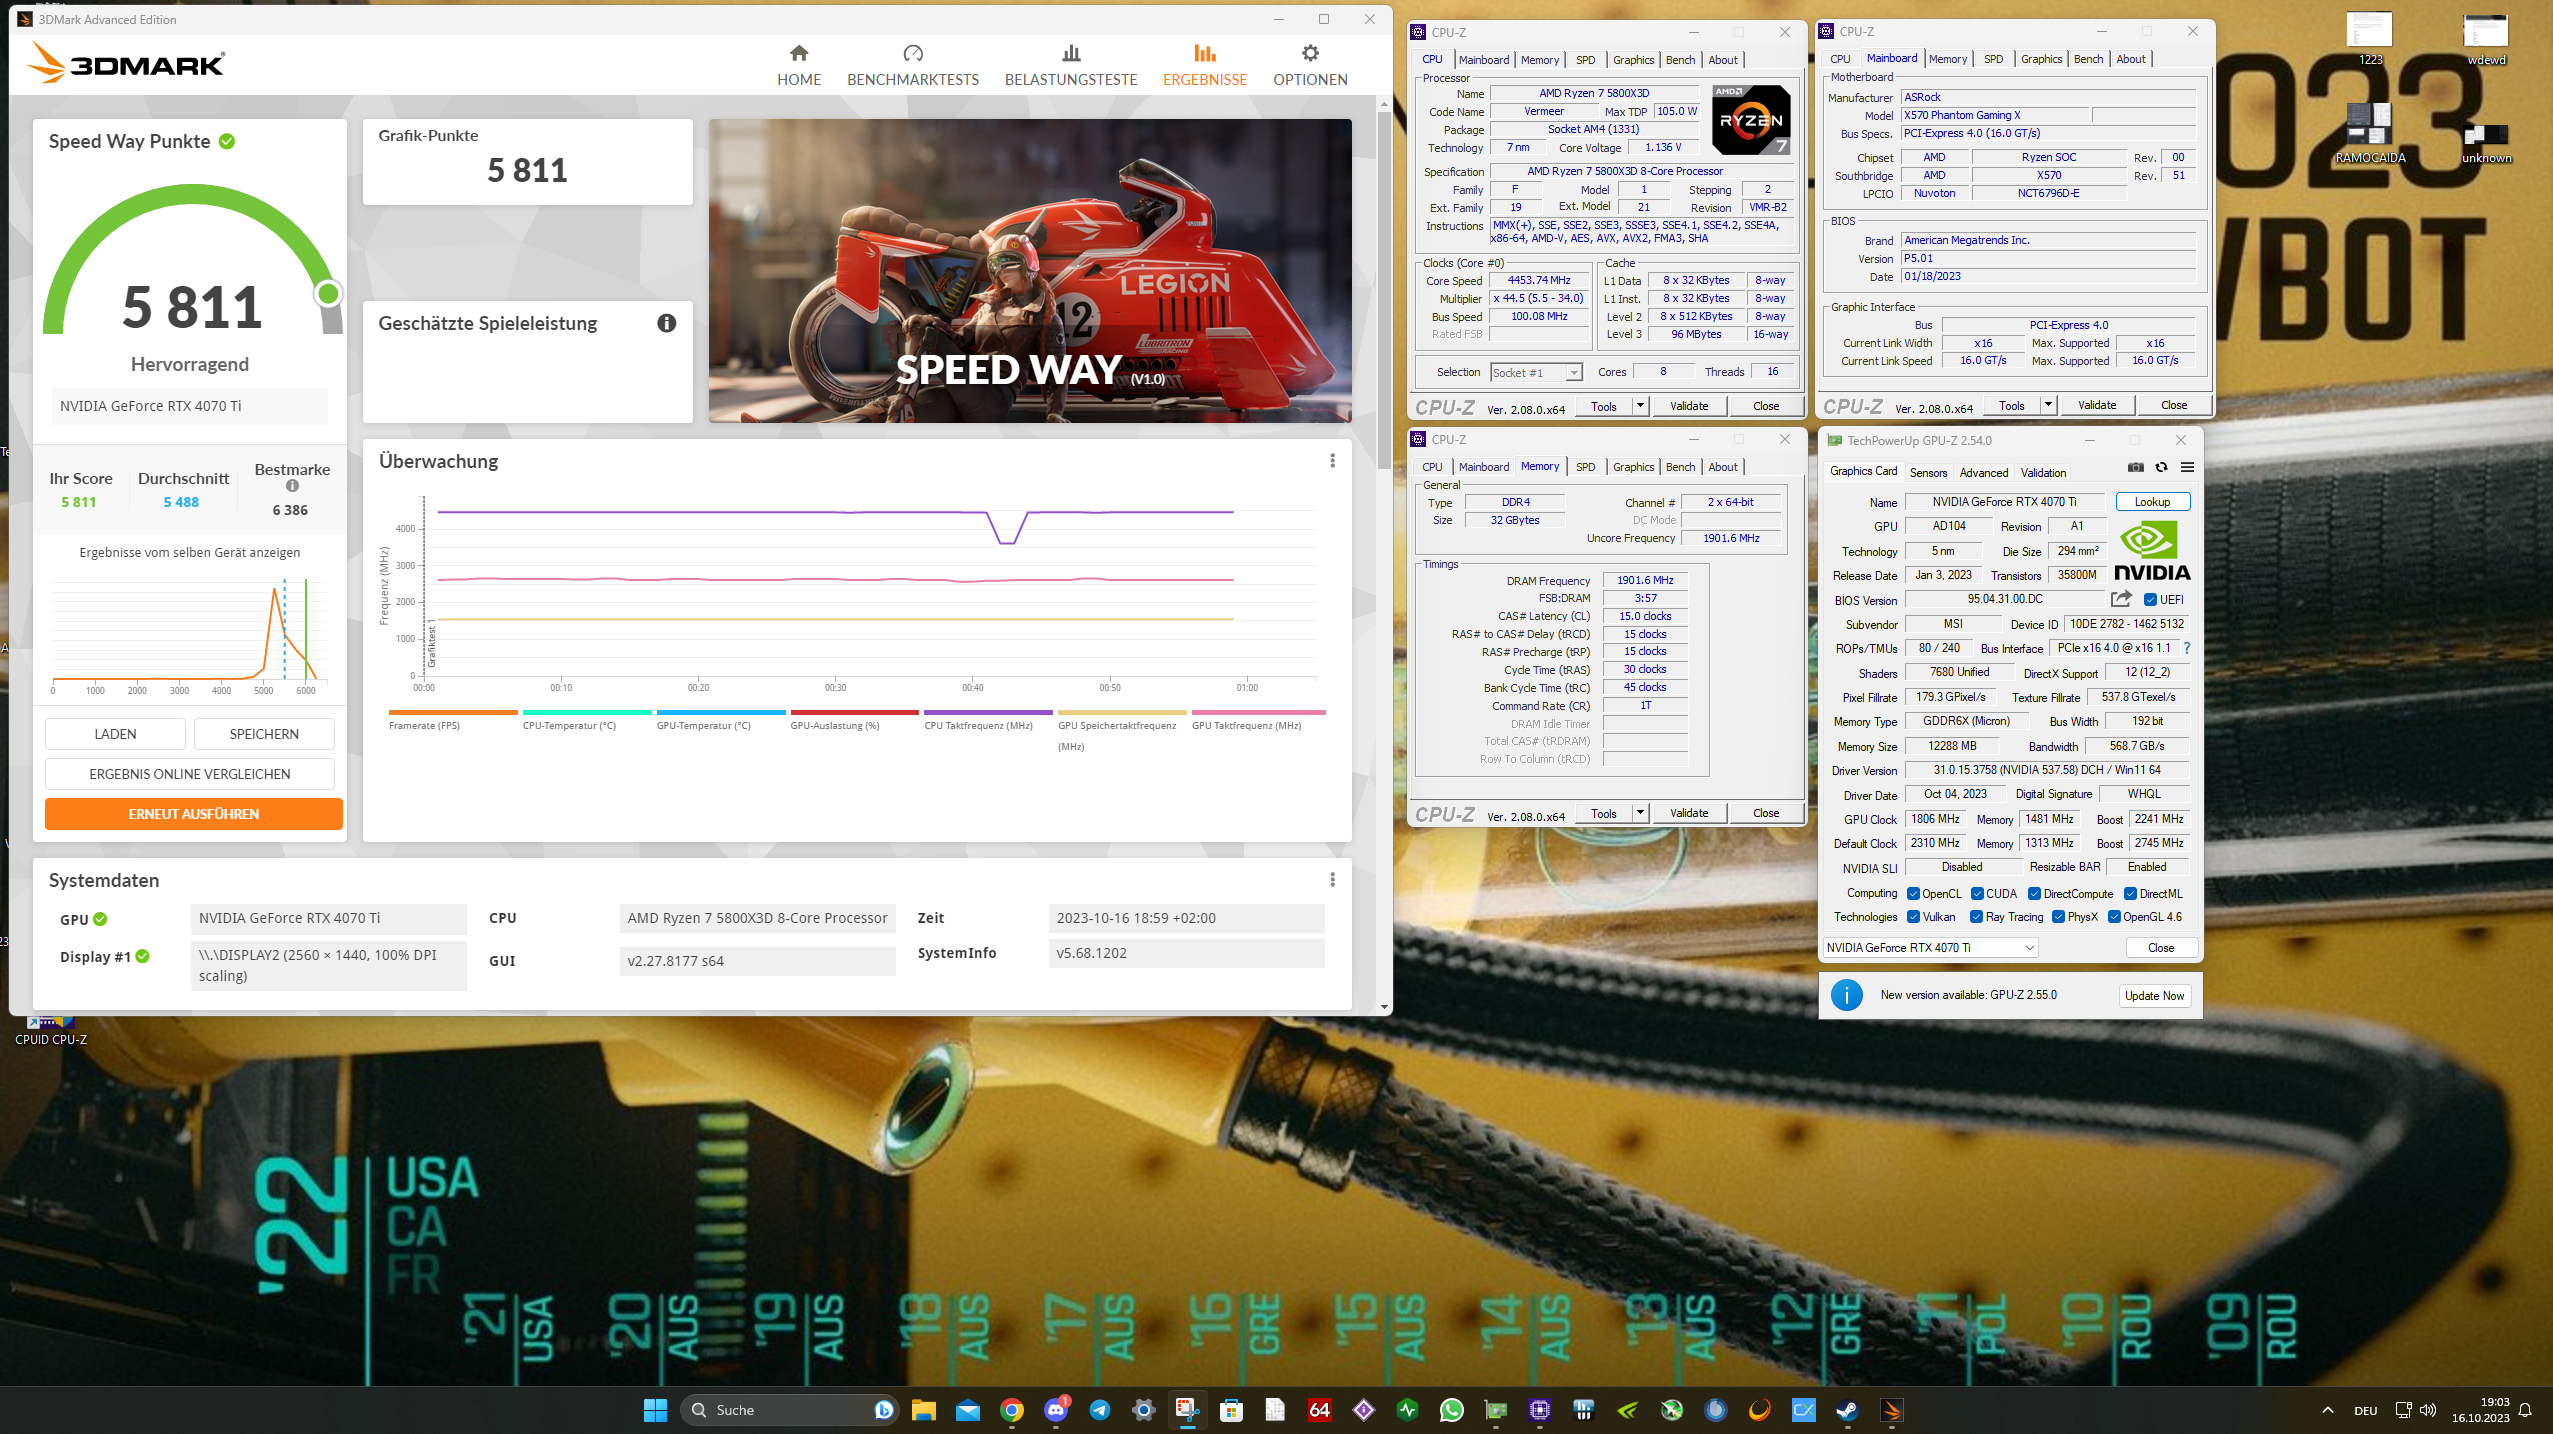
Task: Select the CPUID CPU-Z desktop shortcut
Action: (x=50, y=1031)
